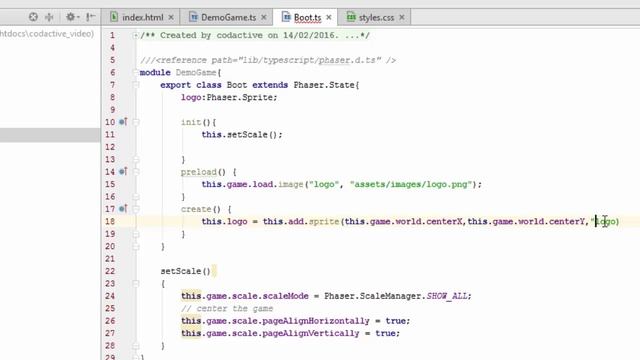Click 'pageAlignHorizontally' on line 26
The width and height of the screenshot is (640, 360).
pyautogui.click(x=316, y=321)
